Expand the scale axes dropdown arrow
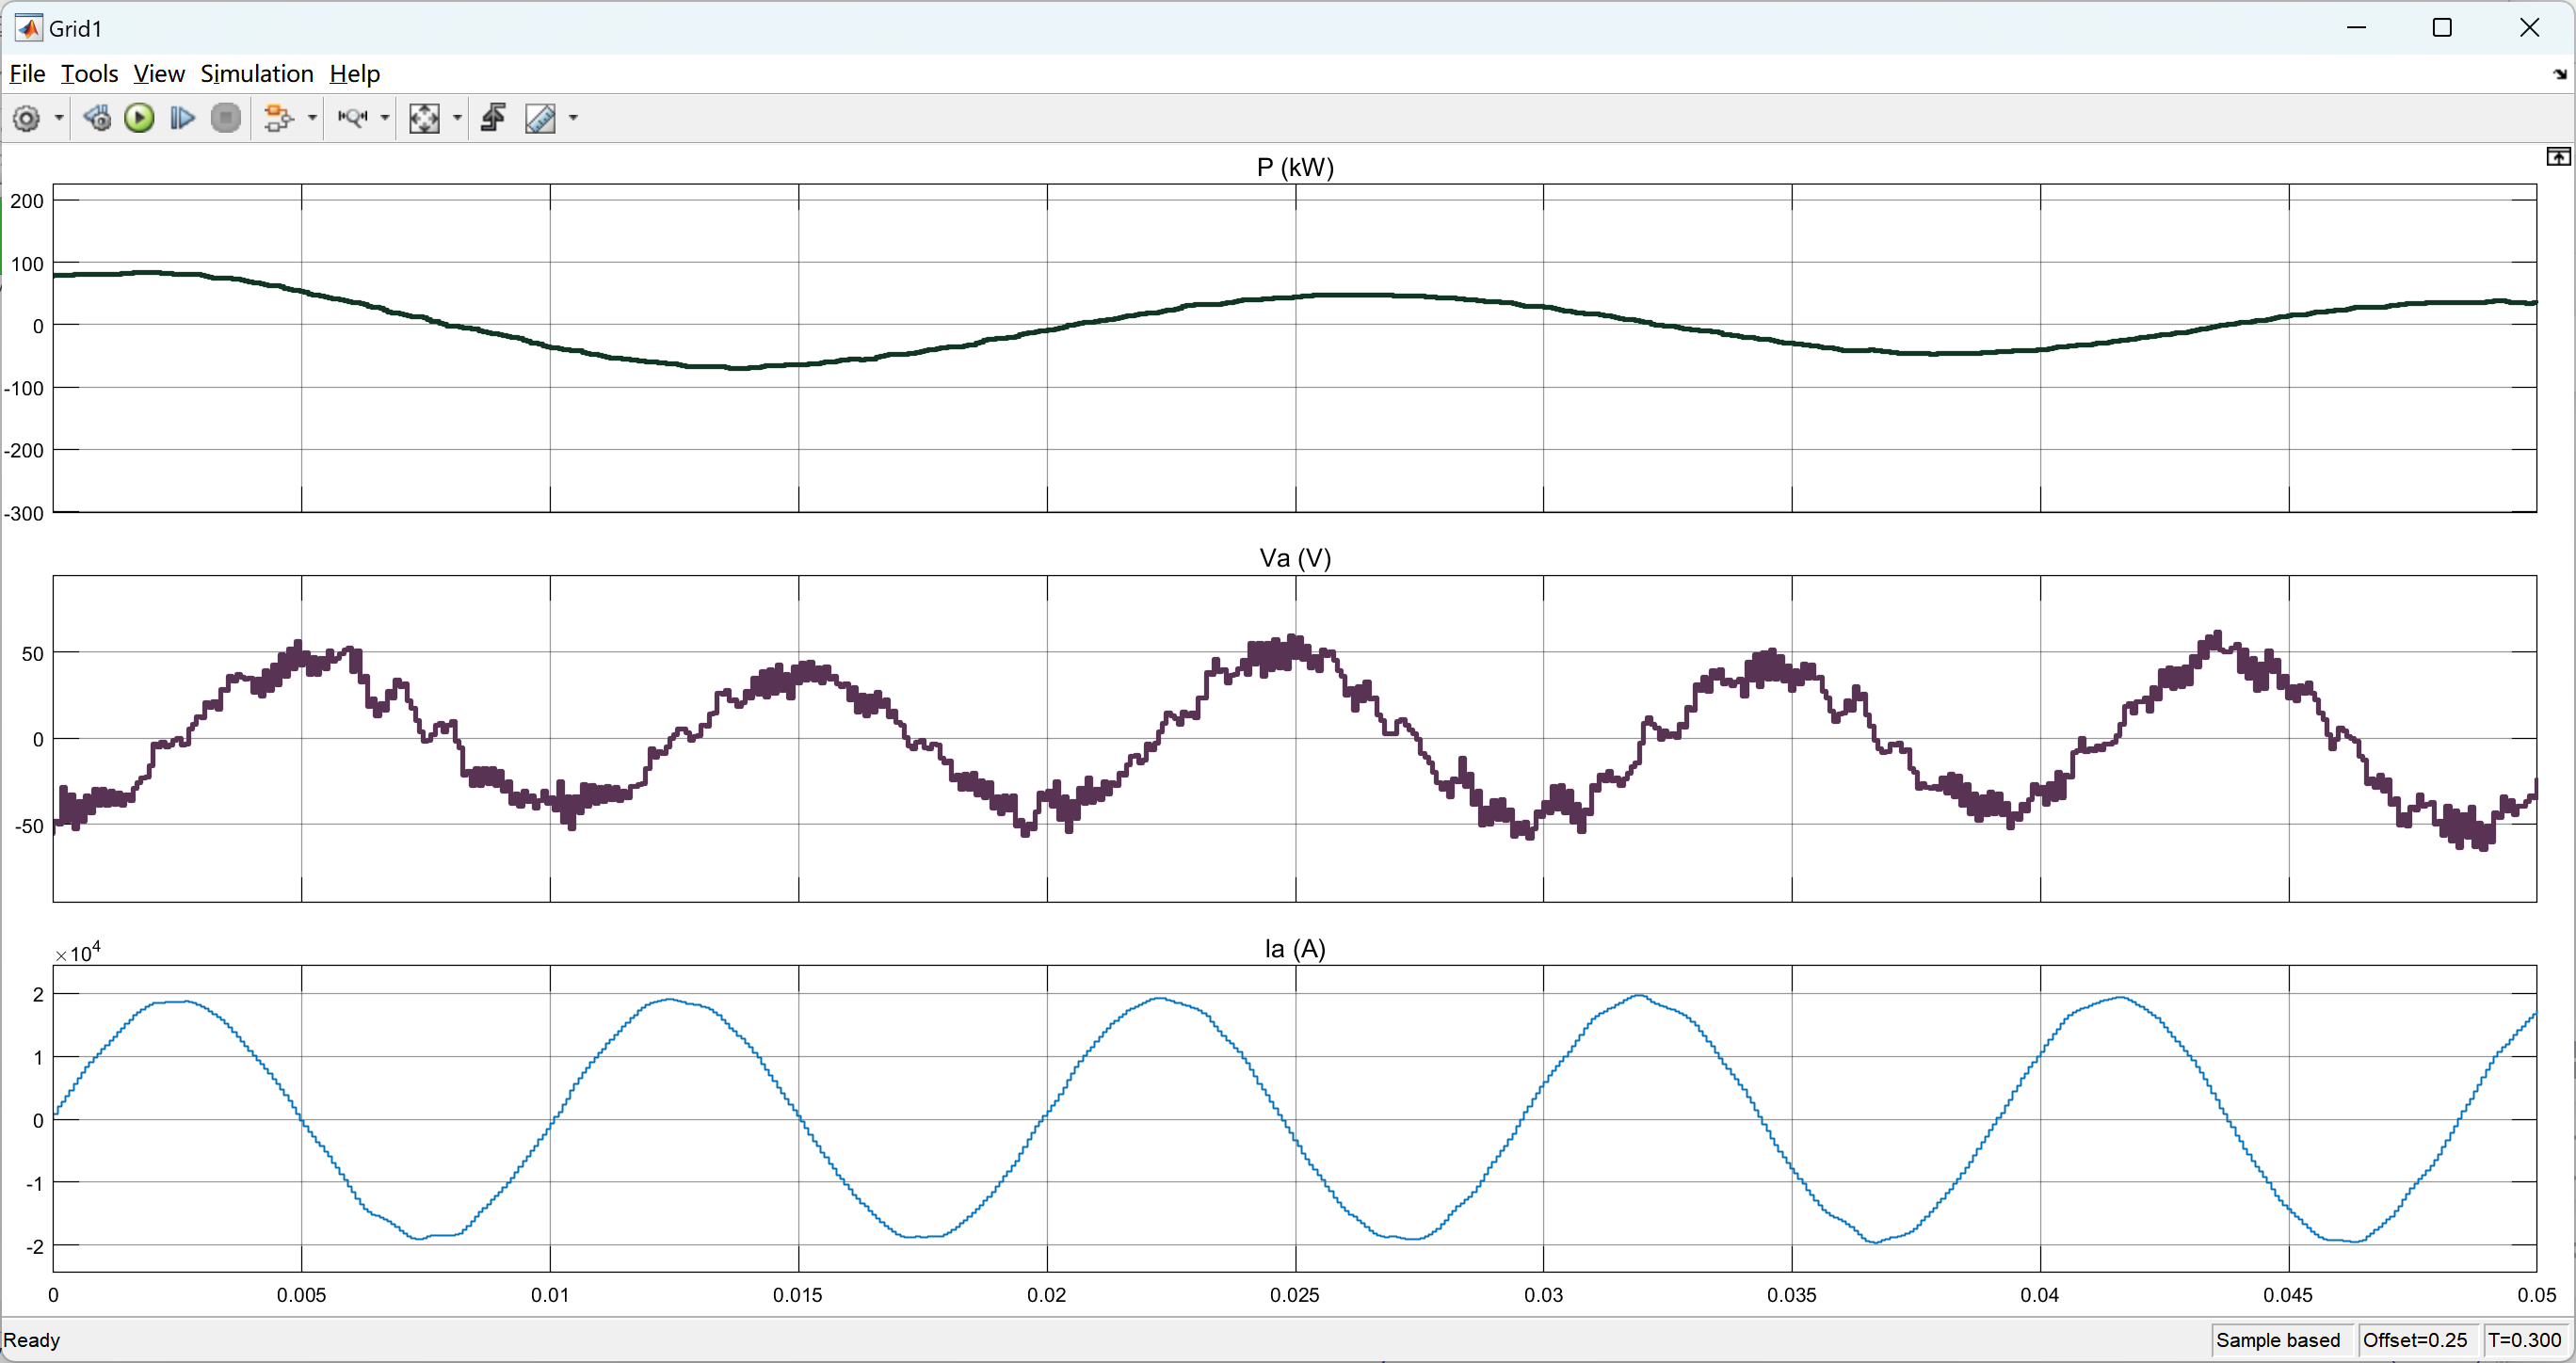2576x1363 pixels. 457,118
